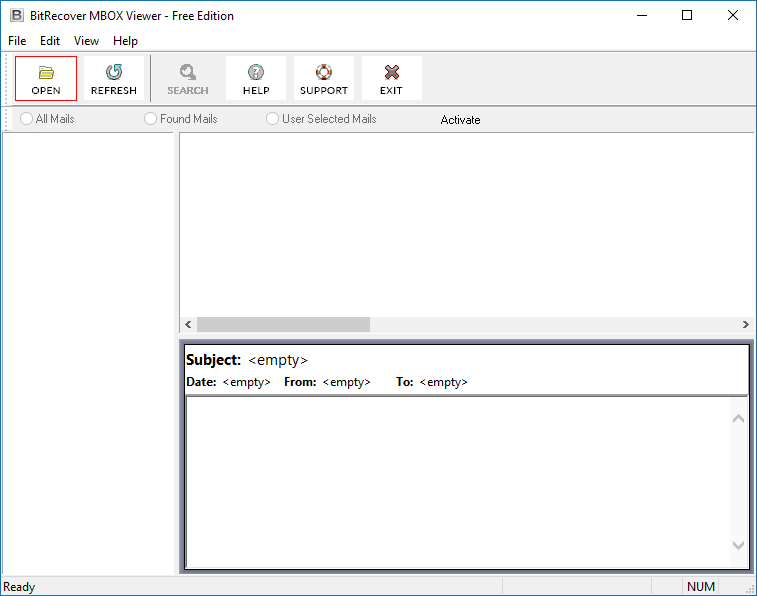Minimize the MBOX Viewer window
This screenshot has height=596, width=757.
[x=642, y=15]
